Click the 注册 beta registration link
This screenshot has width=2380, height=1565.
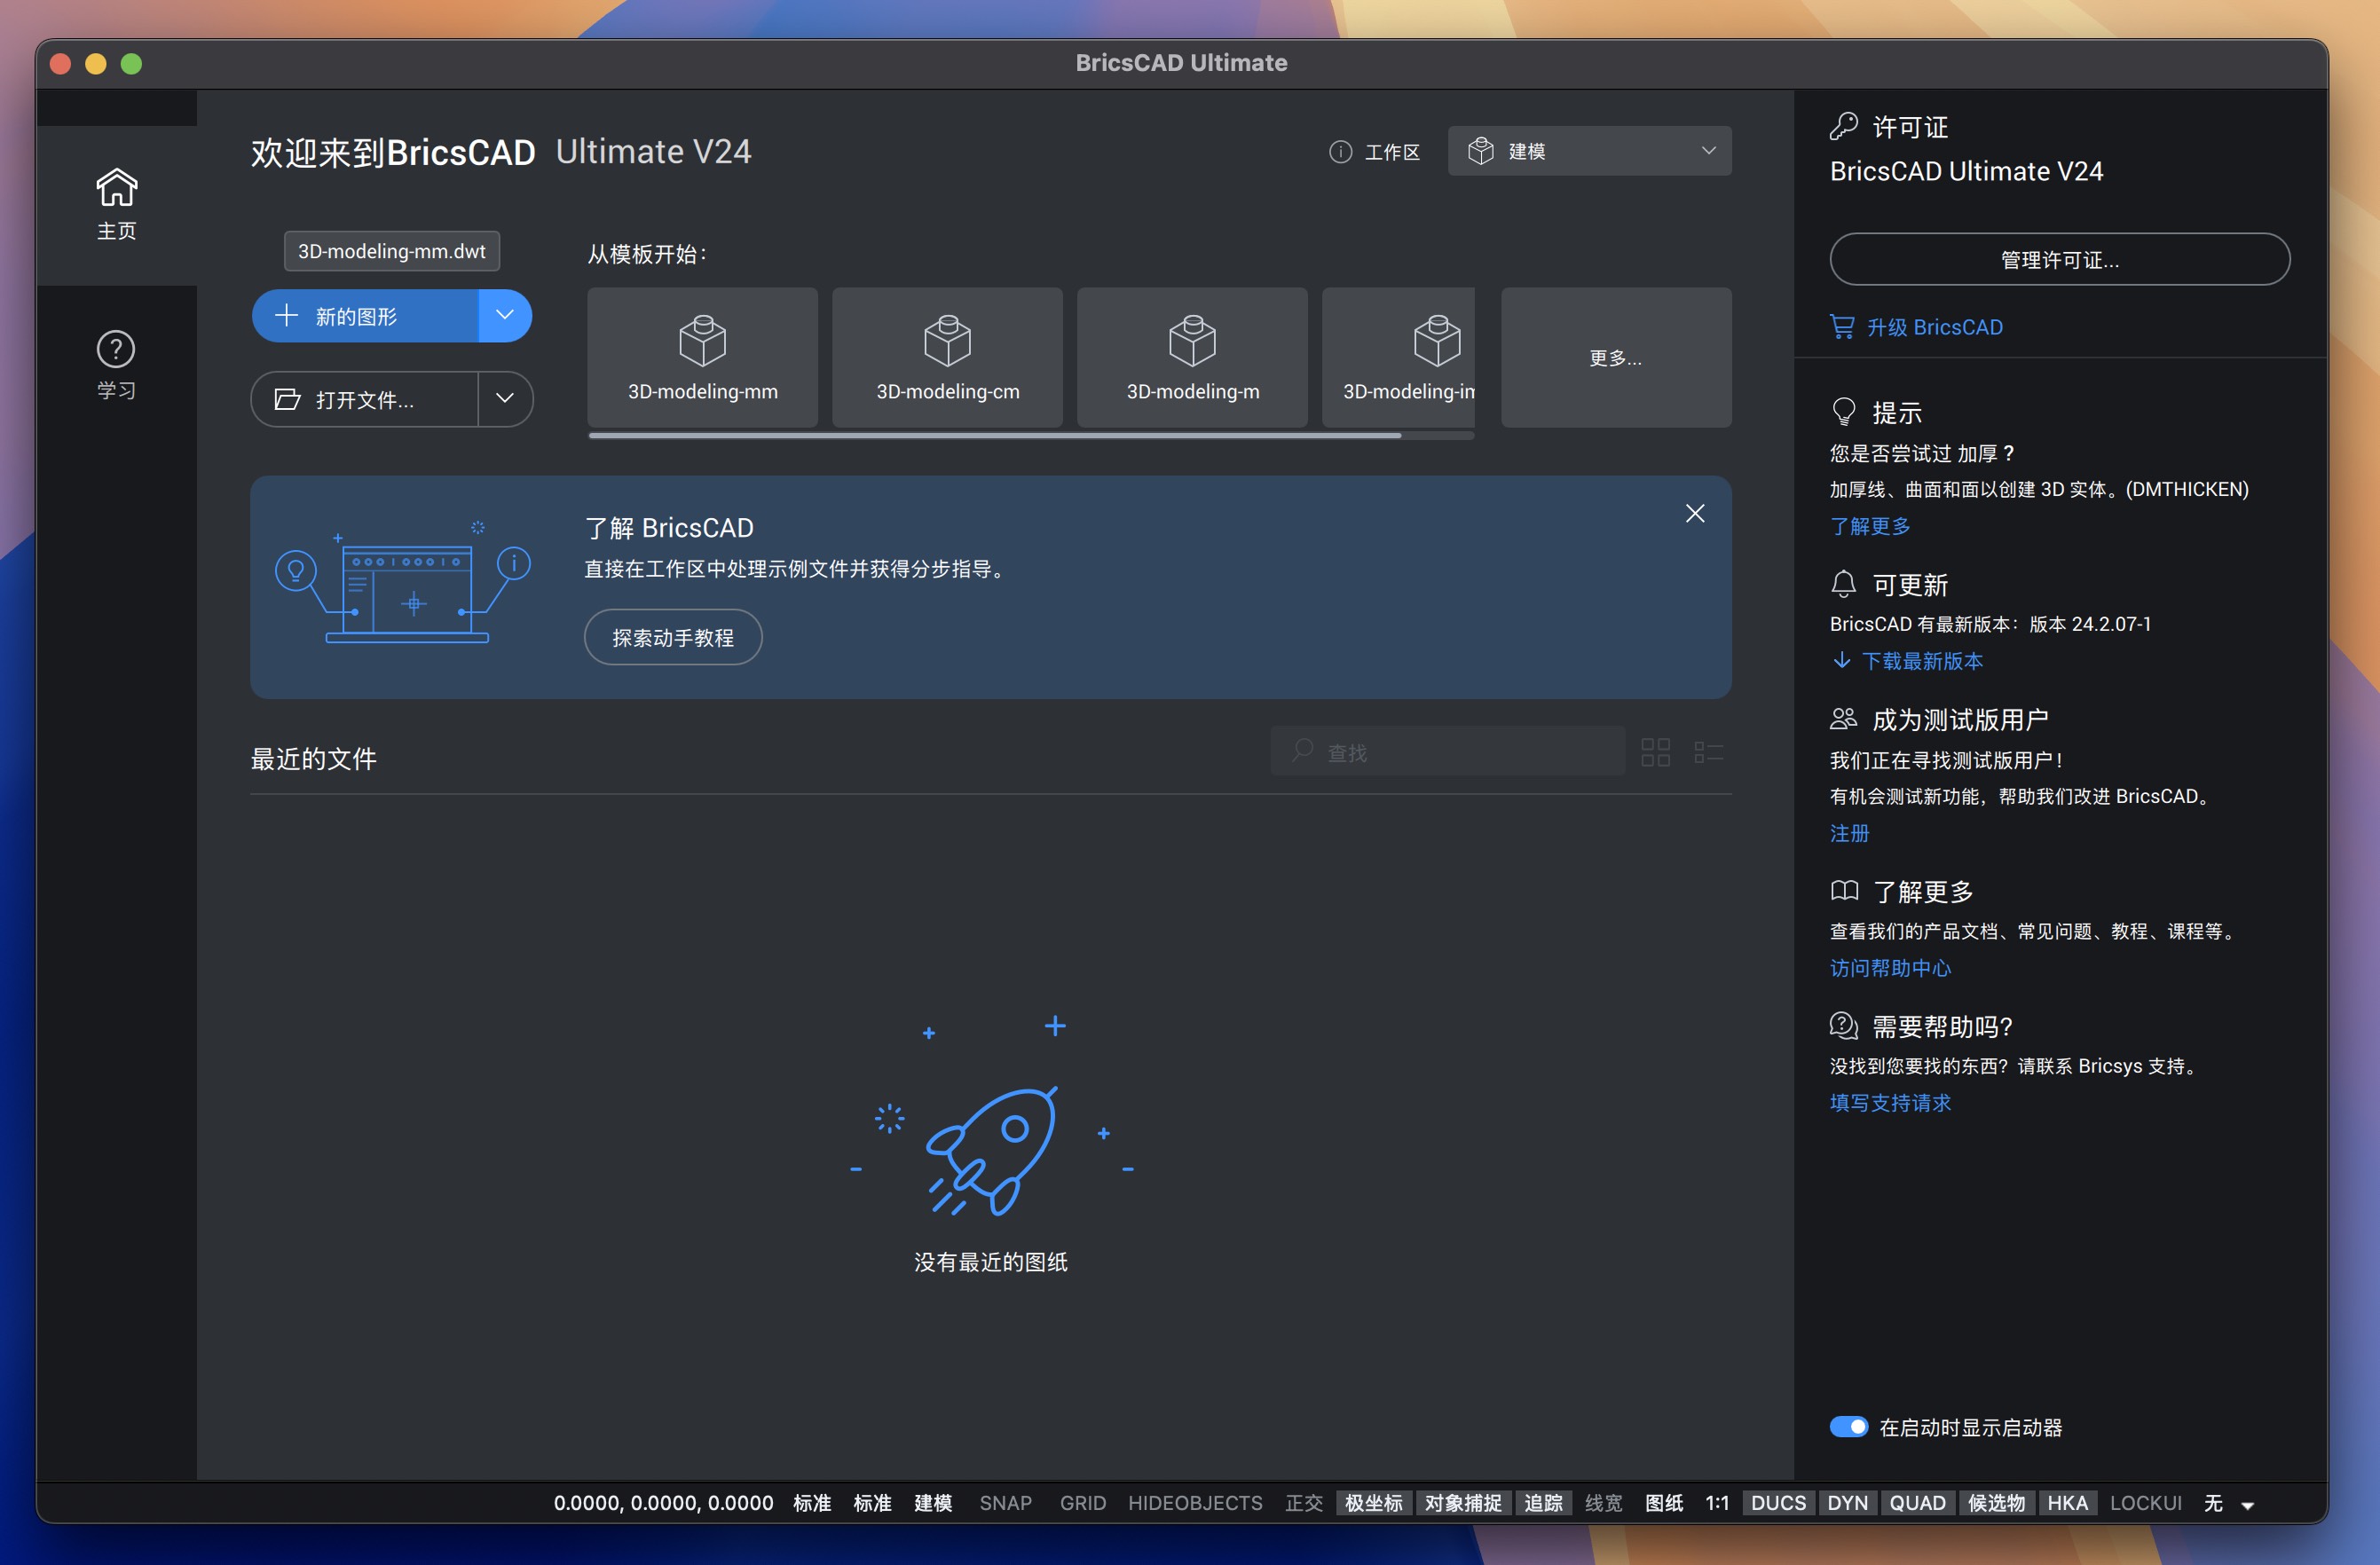1849,832
